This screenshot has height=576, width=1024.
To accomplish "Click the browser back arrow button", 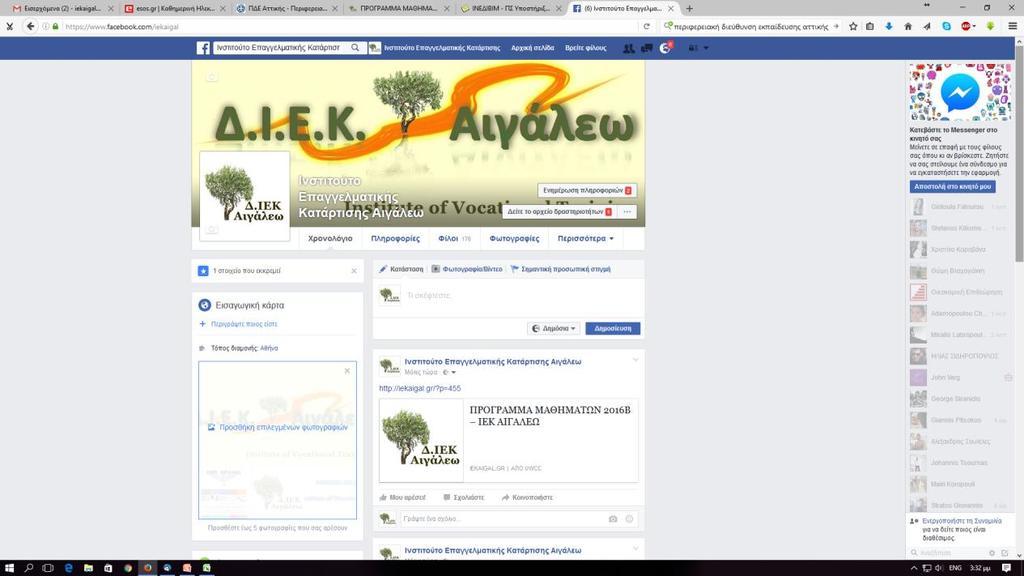I will coord(30,27).
